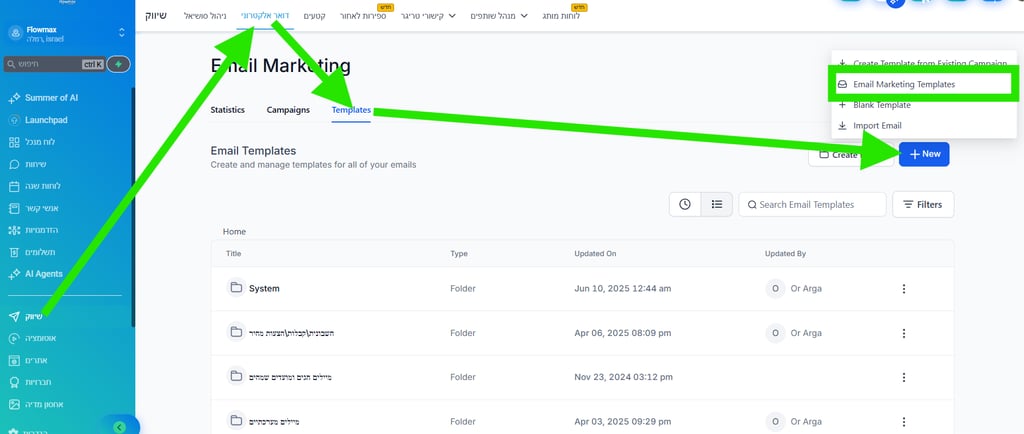
Task: Open row menu for Apr 06, 2025 folder
Action: [904, 333]
